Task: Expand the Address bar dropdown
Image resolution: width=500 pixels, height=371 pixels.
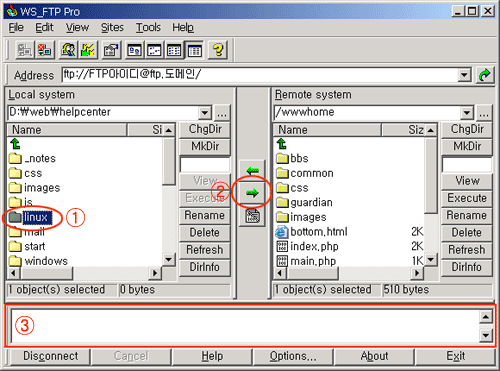Action: point(464,75)
